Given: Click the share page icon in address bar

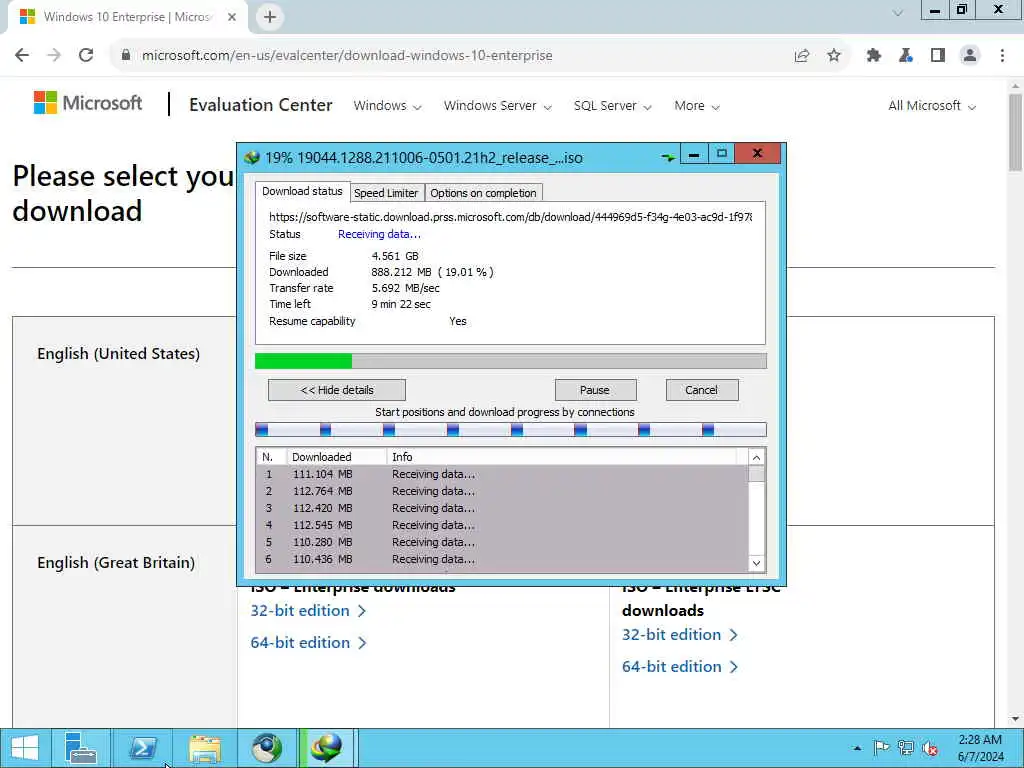Looking at the screenshot, I should pos(802,56).
